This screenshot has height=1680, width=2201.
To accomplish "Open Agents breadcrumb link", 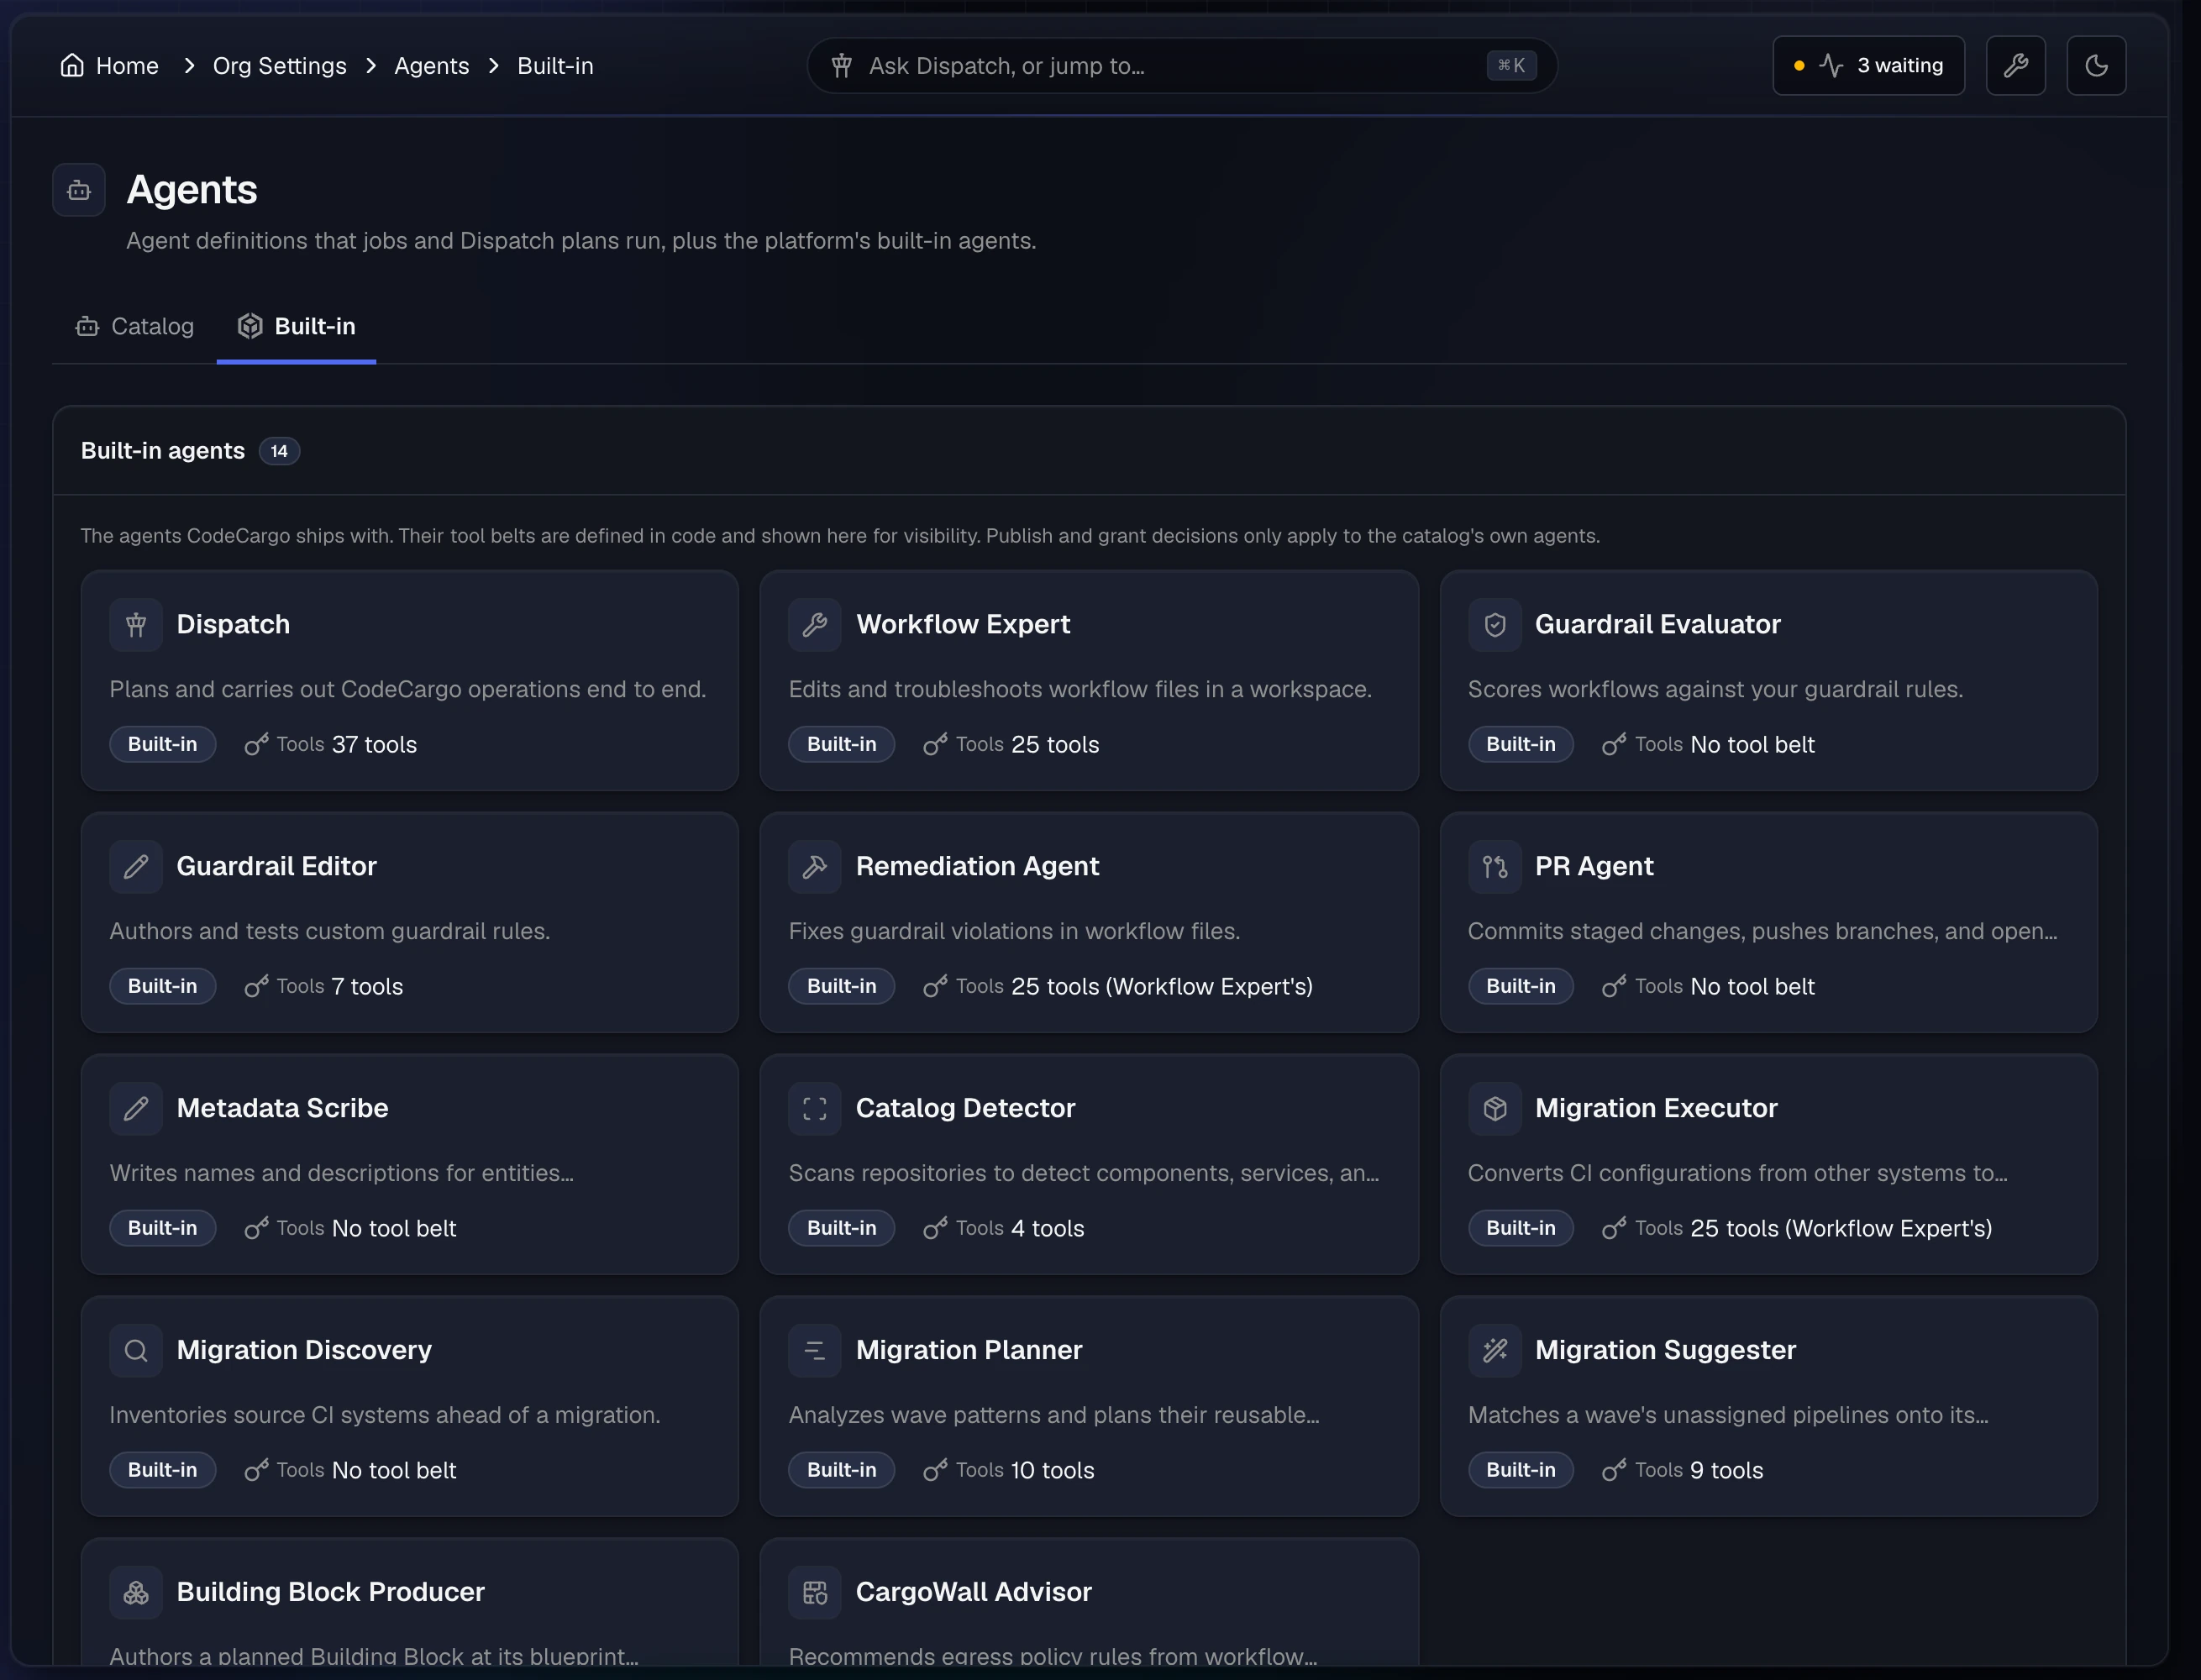I will [431, 66].
